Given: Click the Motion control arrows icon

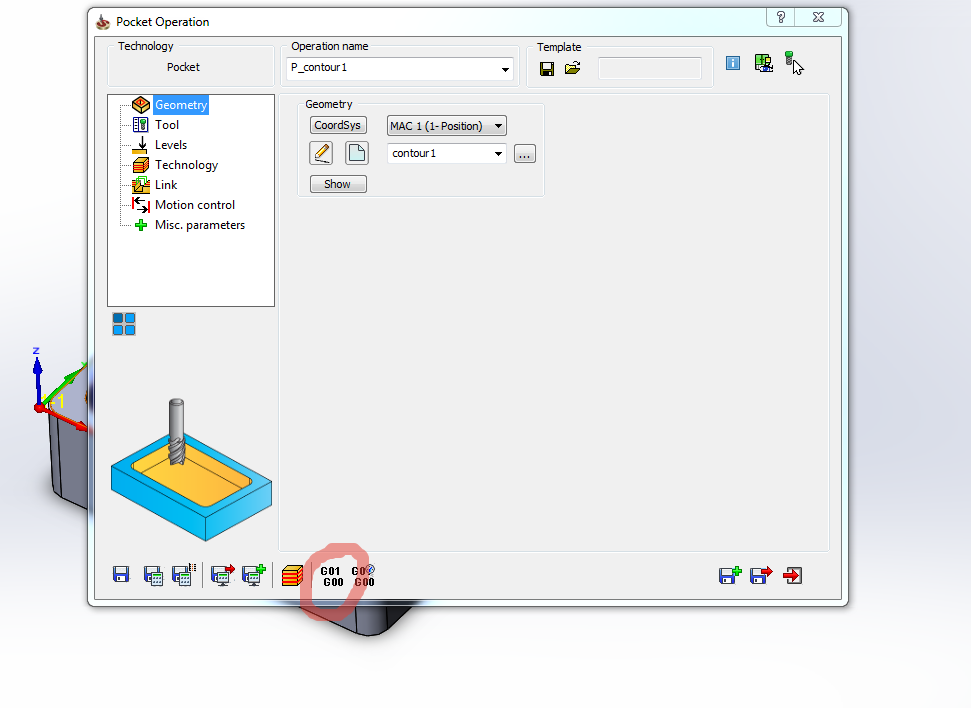Looking at the screenshot, I should (x=141, y=205).
